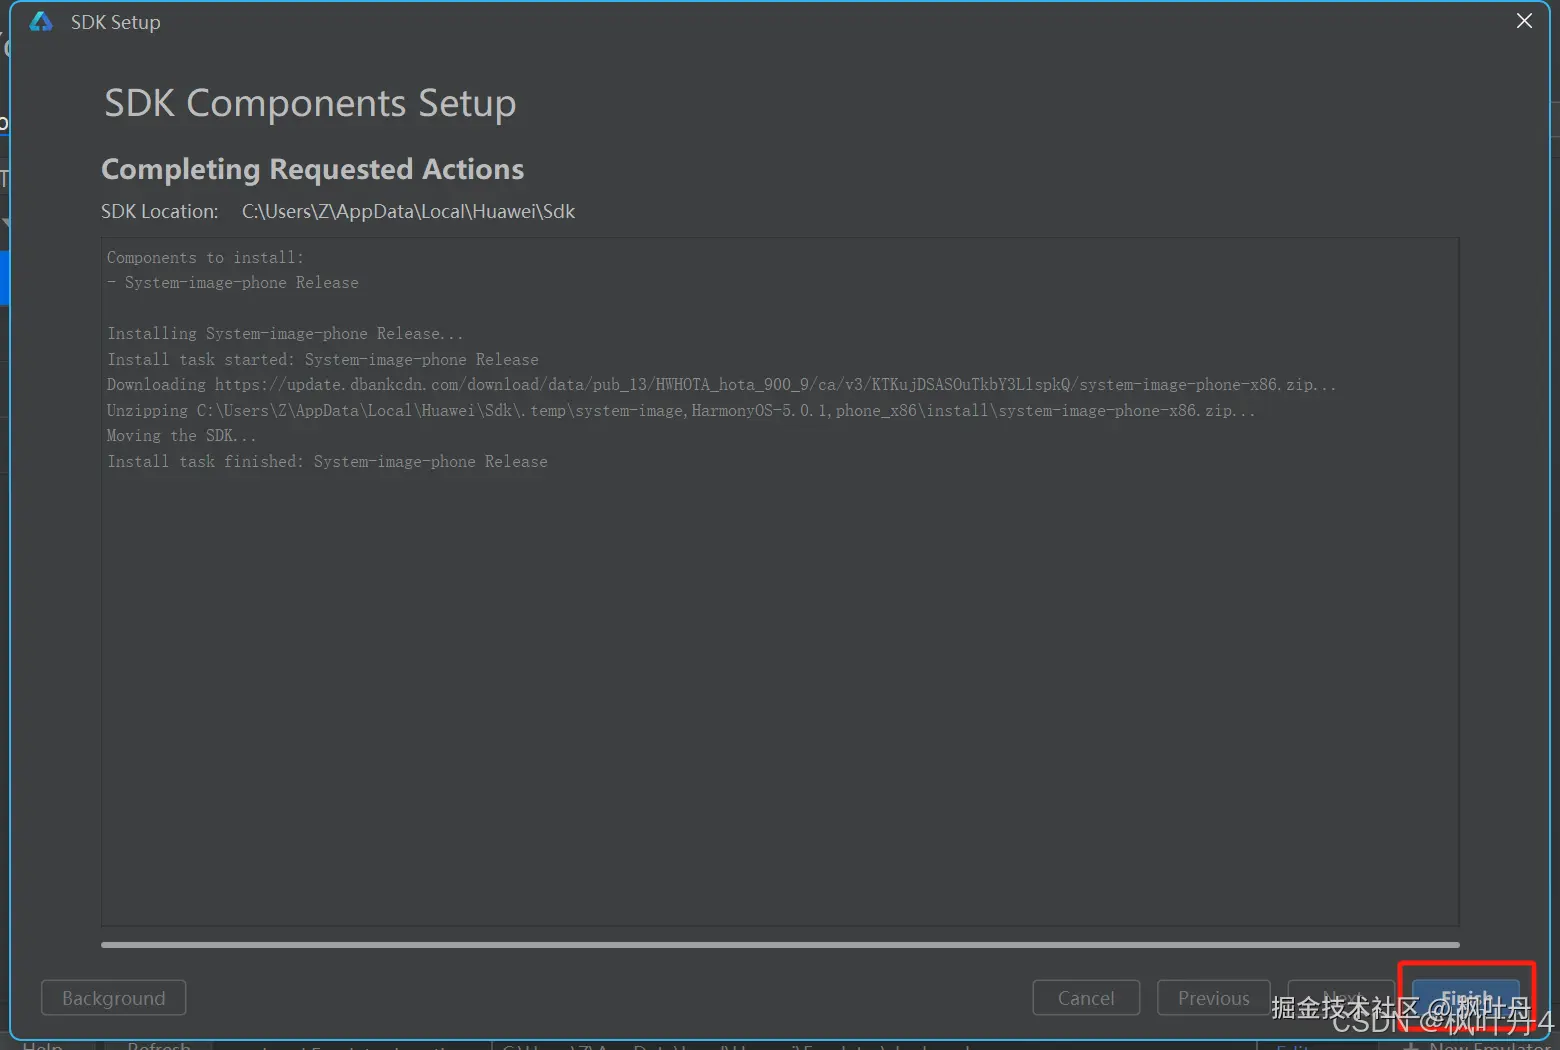The image size is (1560, 1050).
Task: Click the Install task finished log line
Action: 327,461
